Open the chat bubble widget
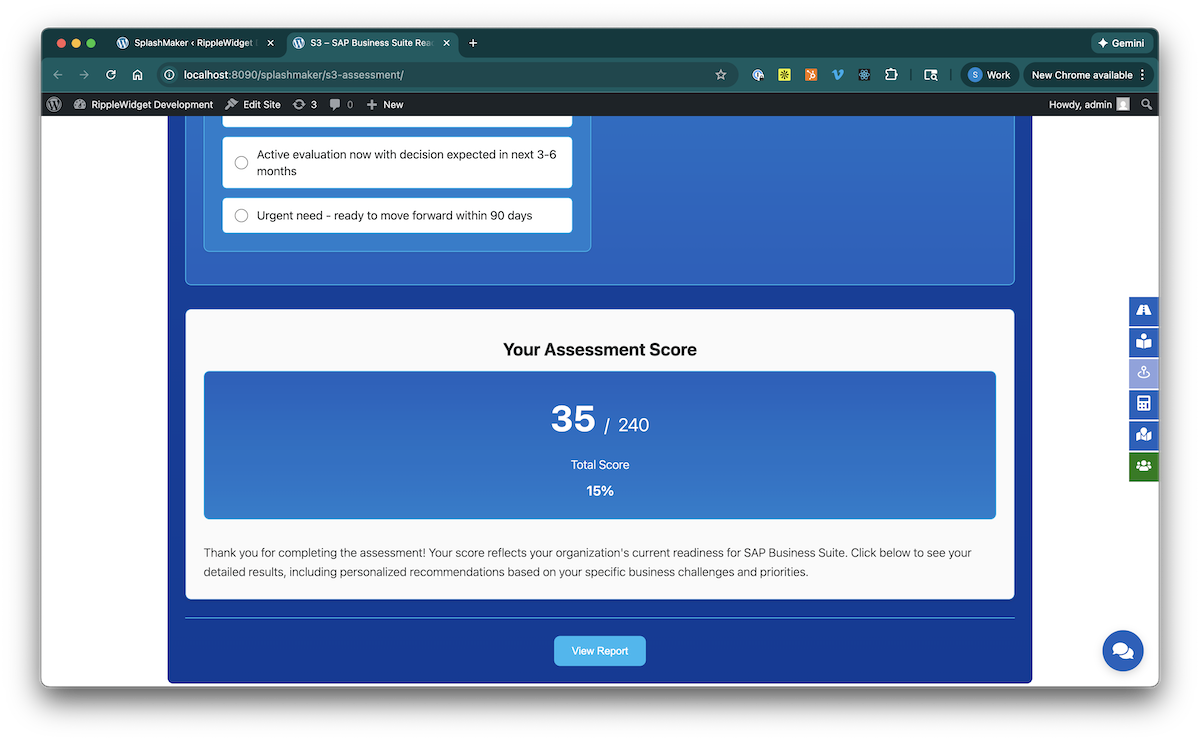 [x=1122, y=651]
